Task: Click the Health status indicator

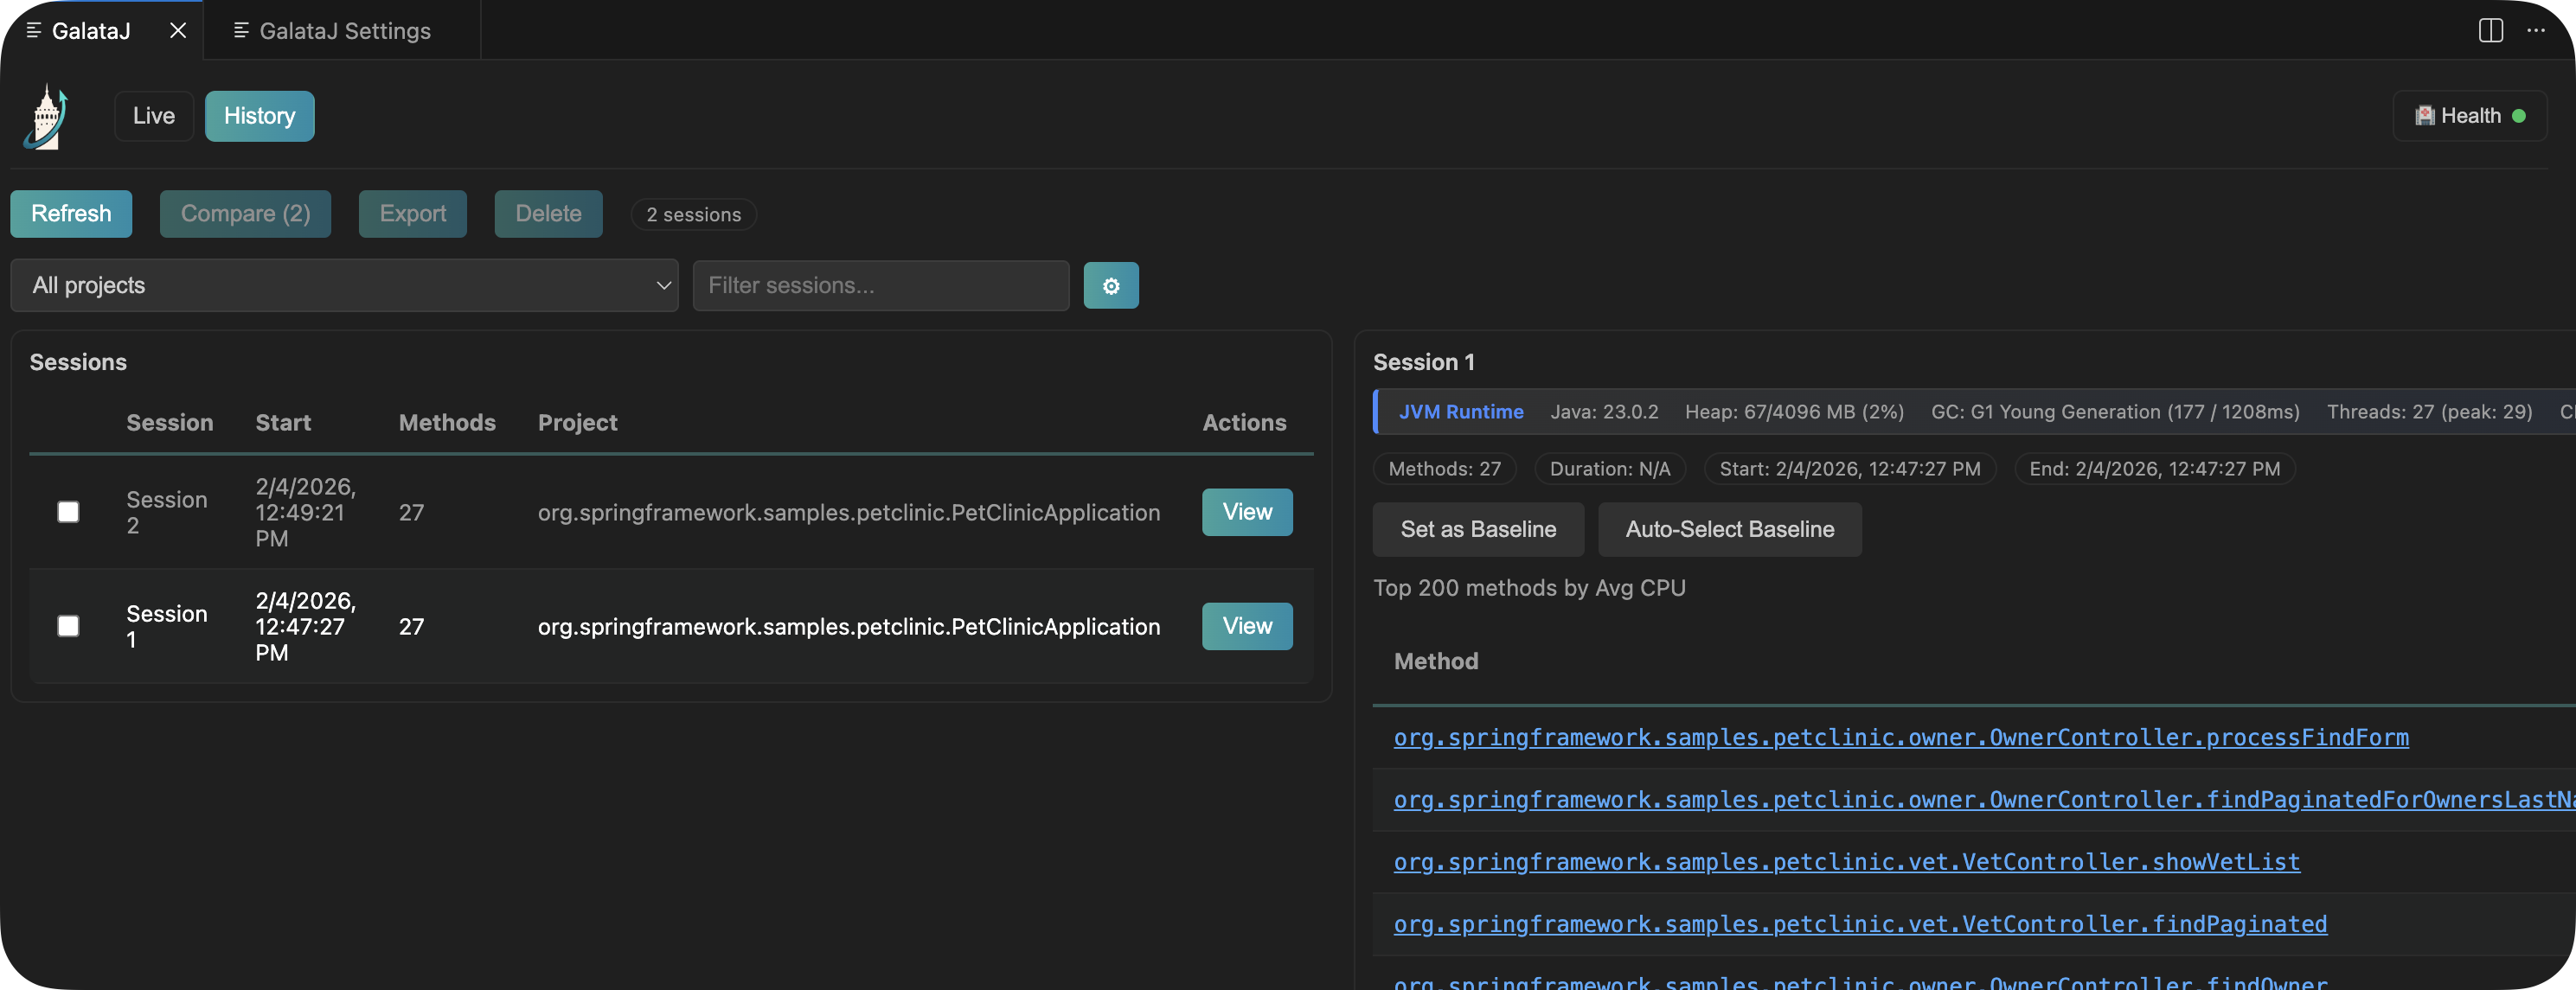Action: click(x=2469, y=116)
